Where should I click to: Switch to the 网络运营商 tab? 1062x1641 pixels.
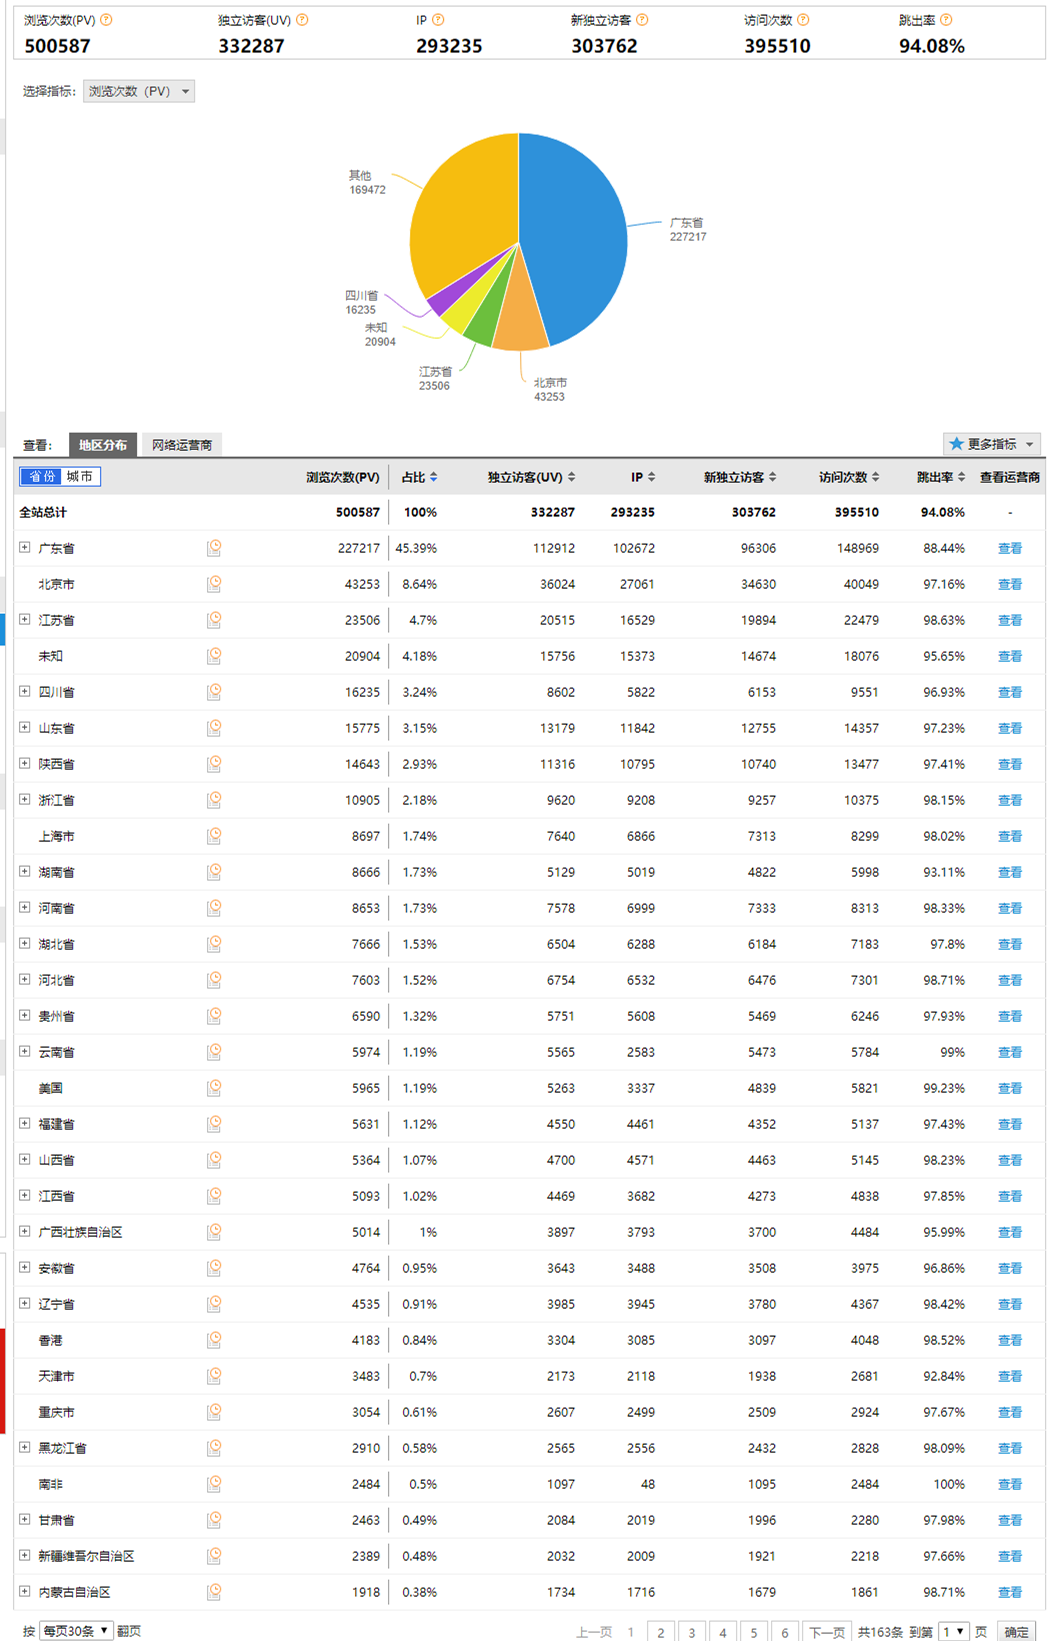181,445
